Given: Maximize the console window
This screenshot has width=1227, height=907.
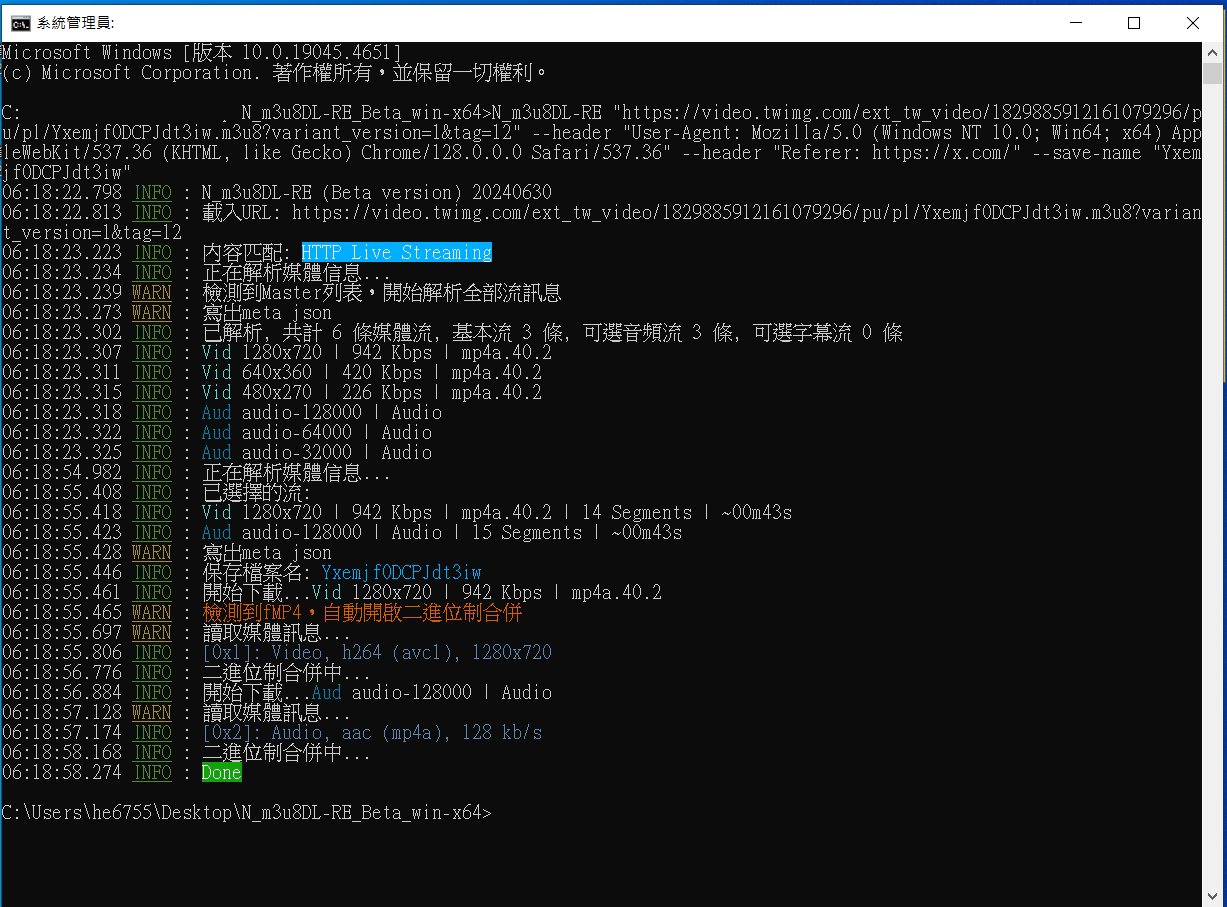Looking at the screenshot, I should click(1134, 22).
